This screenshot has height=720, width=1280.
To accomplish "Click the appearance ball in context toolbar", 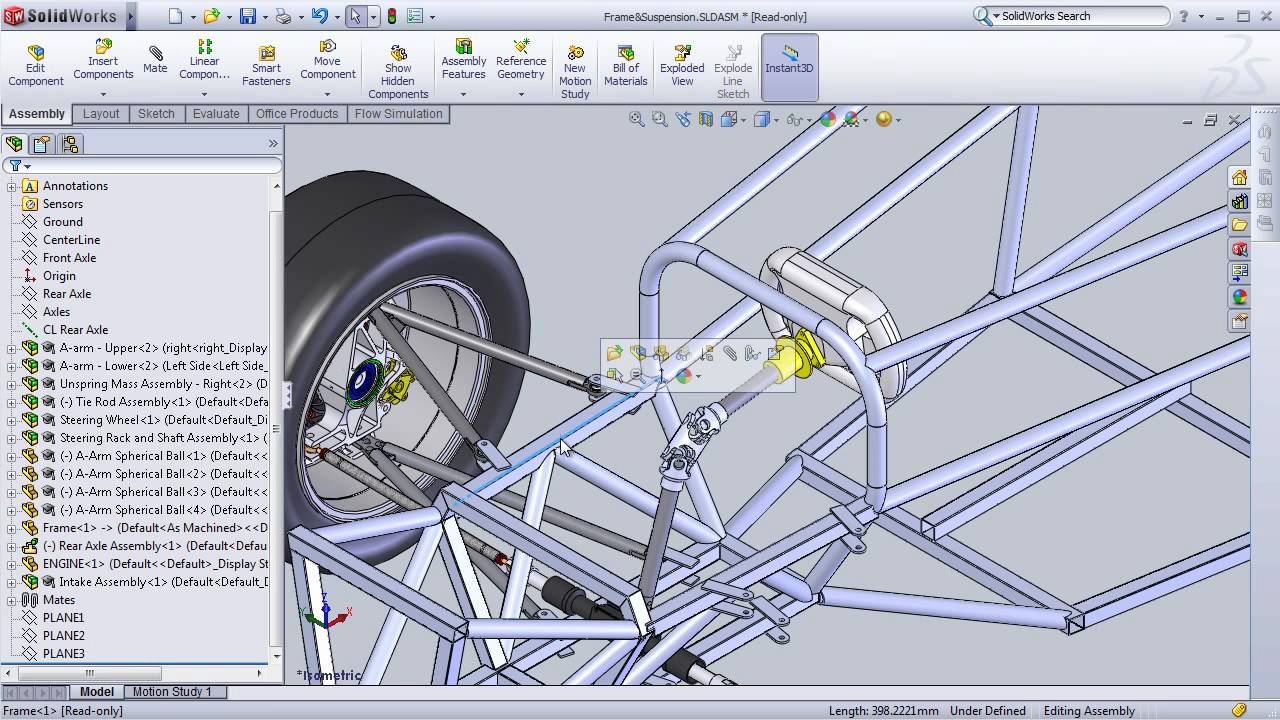I will pos(683,376).
